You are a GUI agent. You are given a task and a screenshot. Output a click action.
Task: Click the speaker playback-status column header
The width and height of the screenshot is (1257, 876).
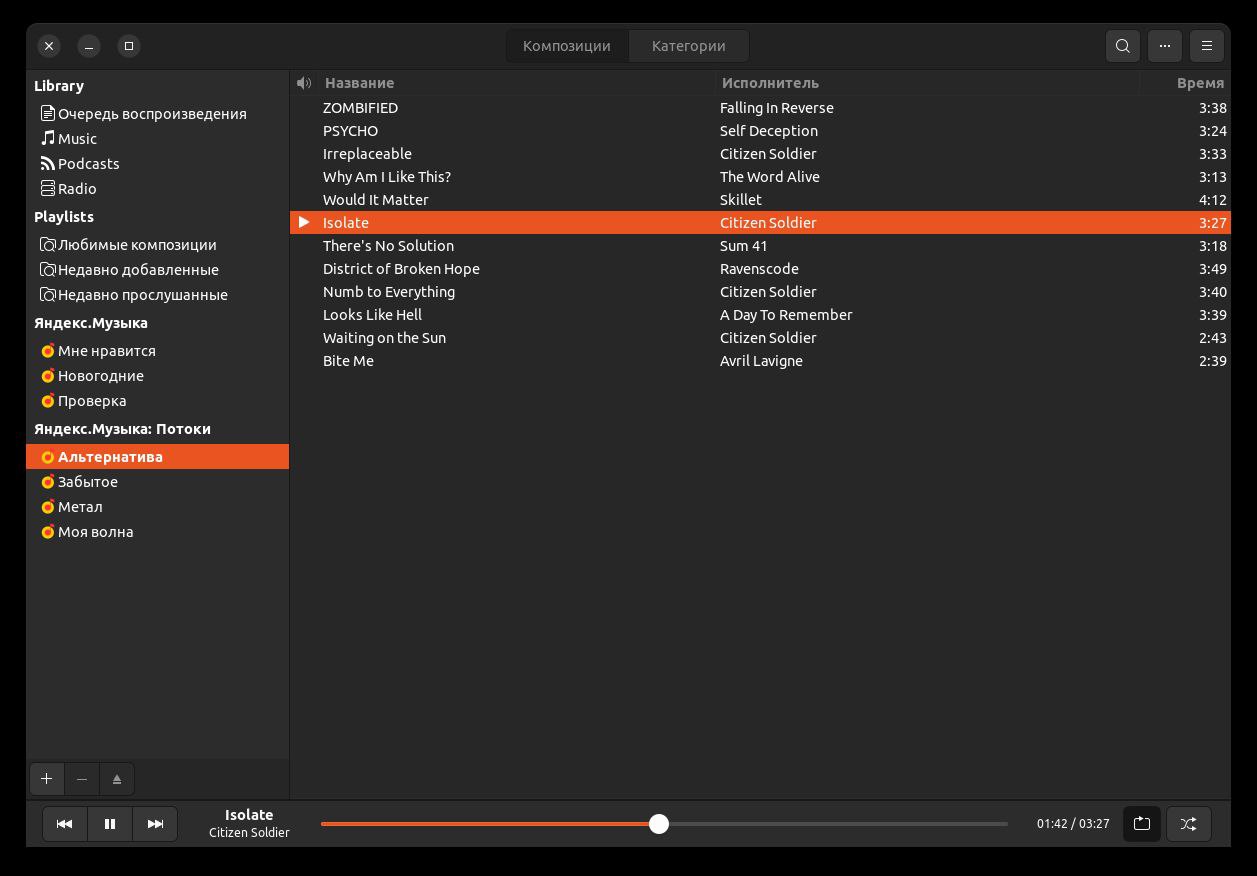tap(304, 83)
